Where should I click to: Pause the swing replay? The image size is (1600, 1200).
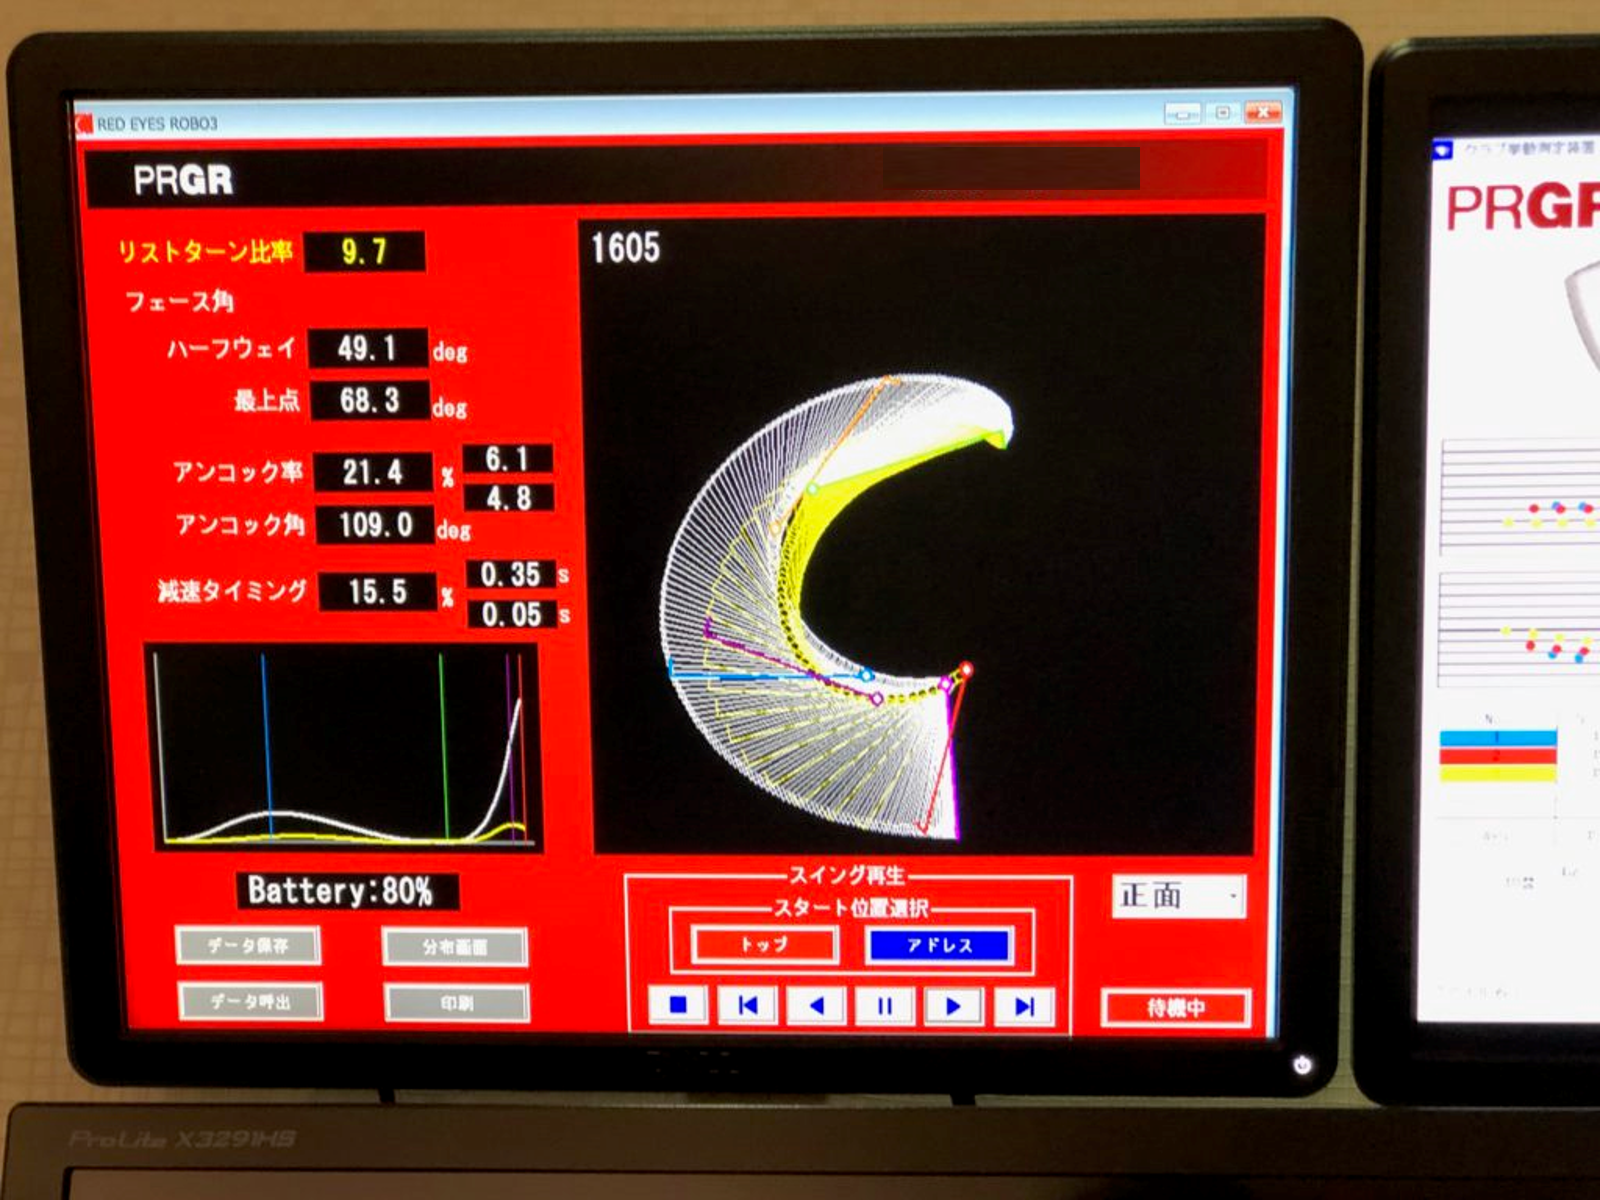coord(885,1006)
